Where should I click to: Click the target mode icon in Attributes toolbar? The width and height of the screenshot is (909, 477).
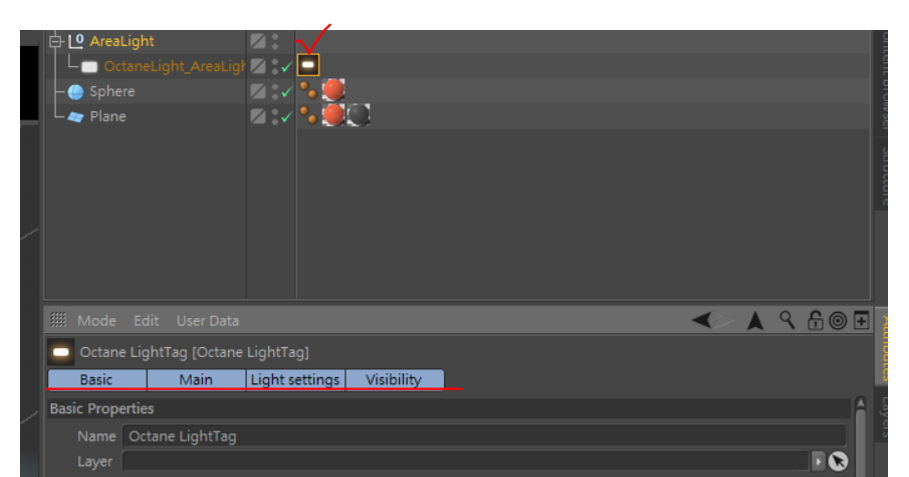[x=838, y=321]
